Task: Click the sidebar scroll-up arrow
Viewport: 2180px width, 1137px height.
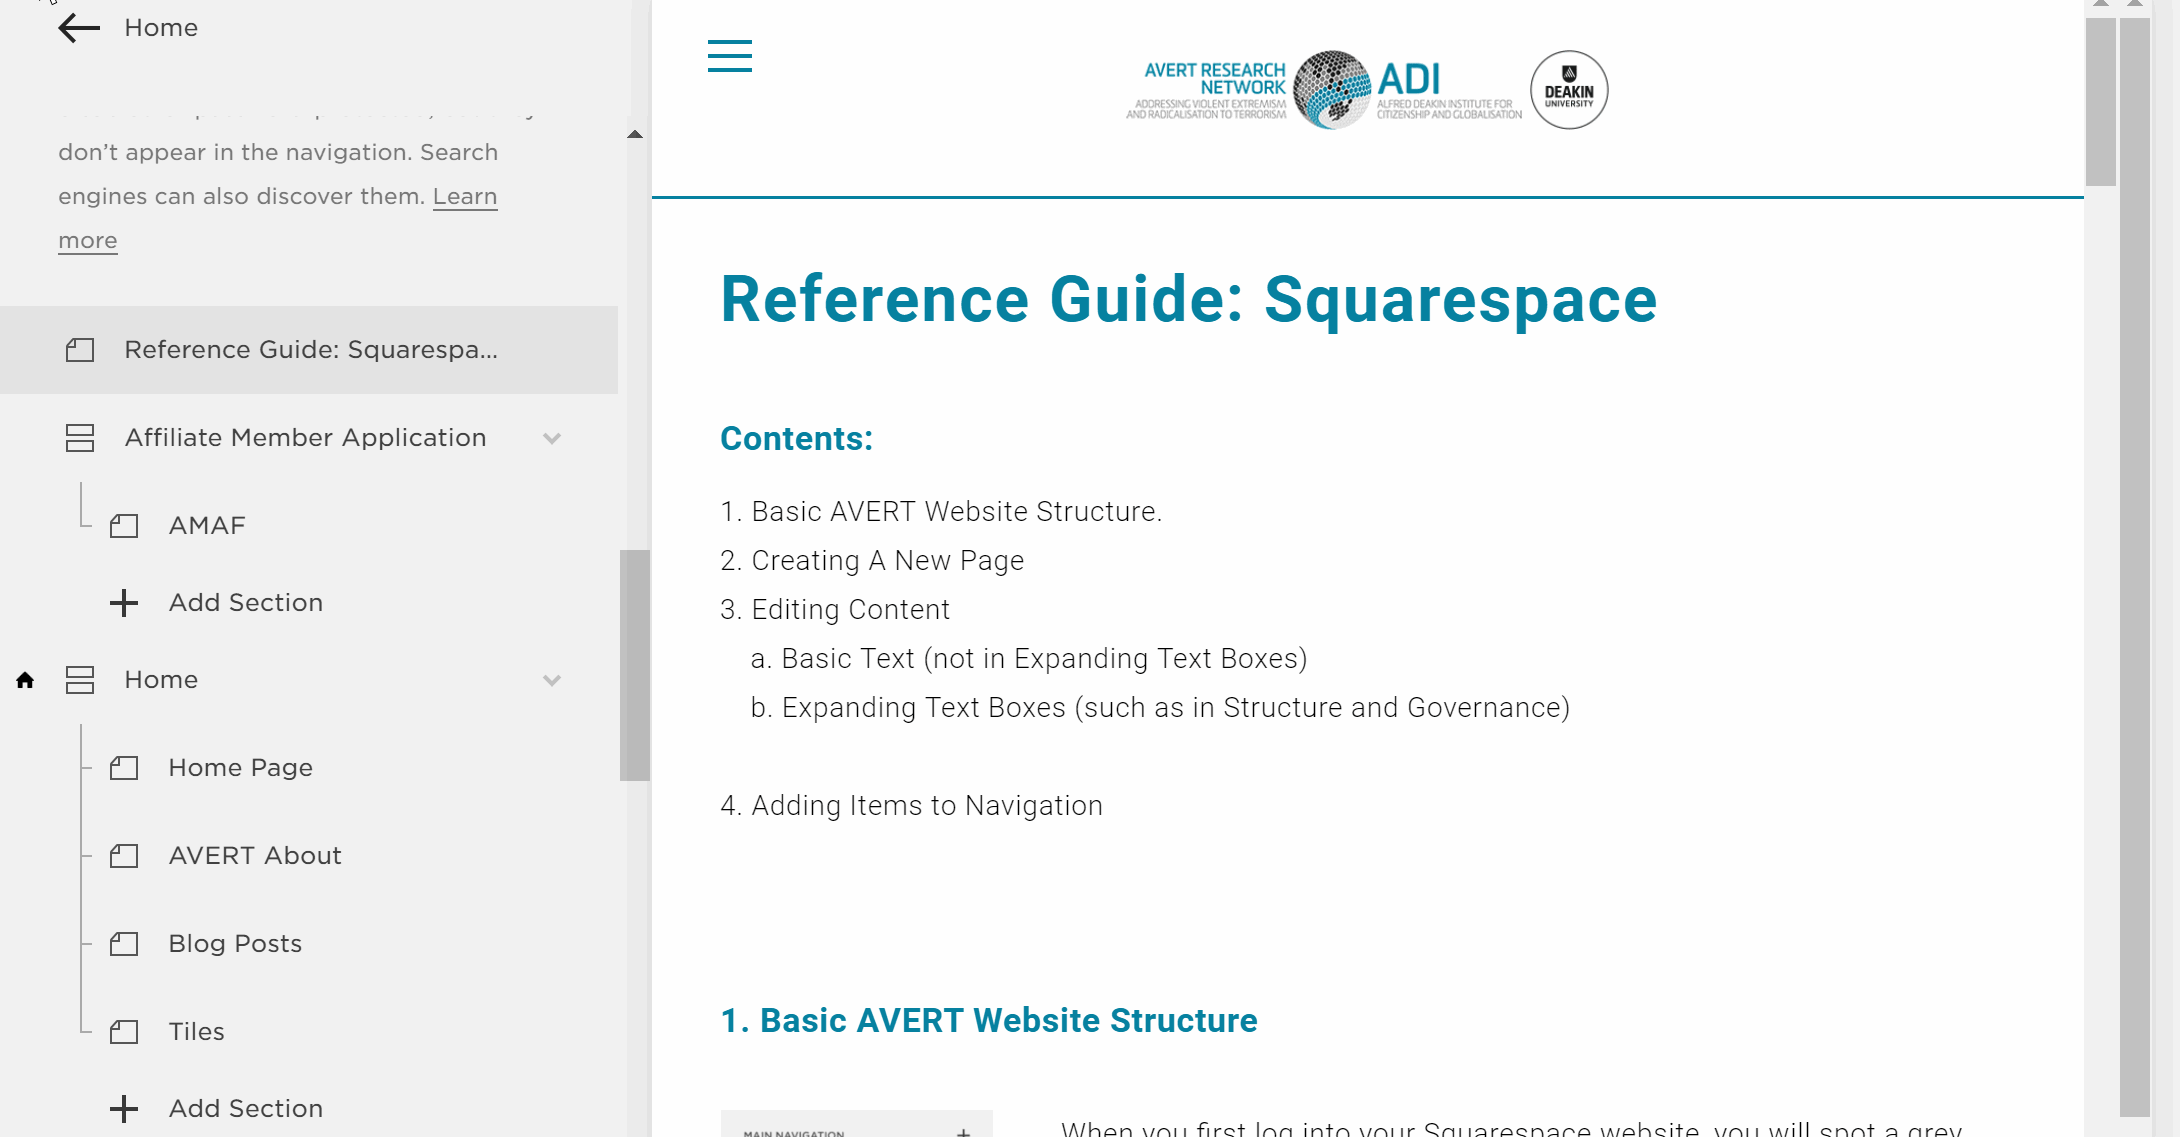Action: (x=635, y=134)
